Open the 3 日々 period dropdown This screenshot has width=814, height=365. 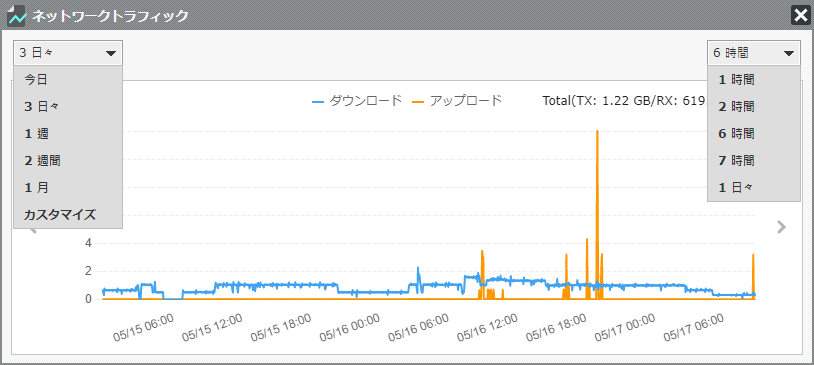pos(68,52)
